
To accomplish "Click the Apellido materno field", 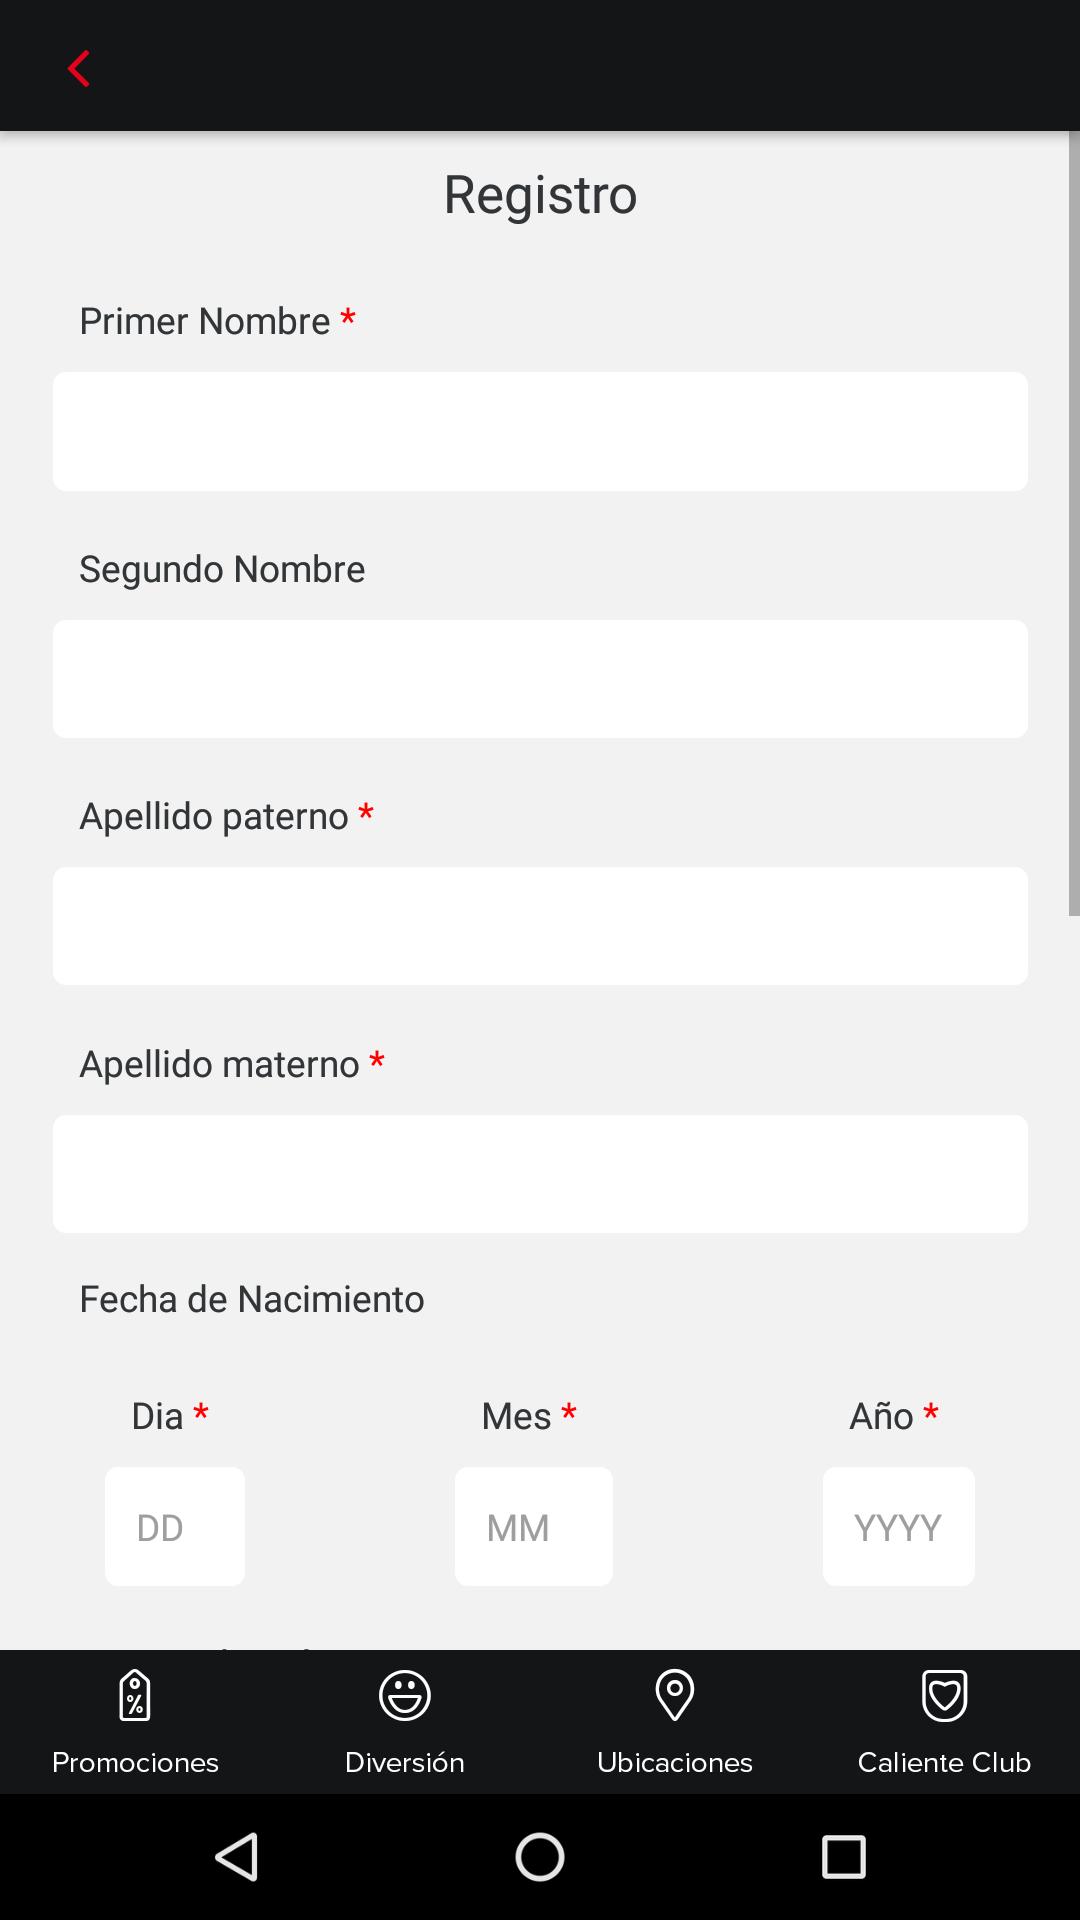I will [540, 1174].
